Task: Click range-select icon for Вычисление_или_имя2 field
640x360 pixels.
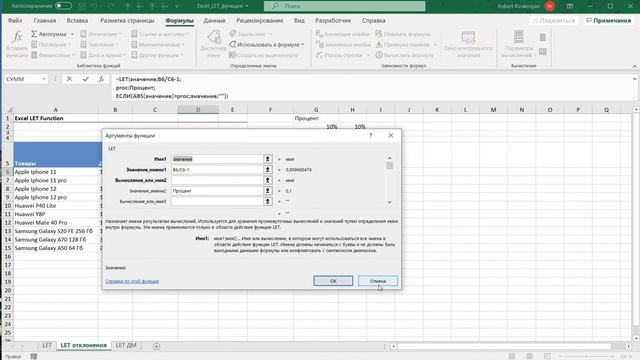Action: pos(268,180)
